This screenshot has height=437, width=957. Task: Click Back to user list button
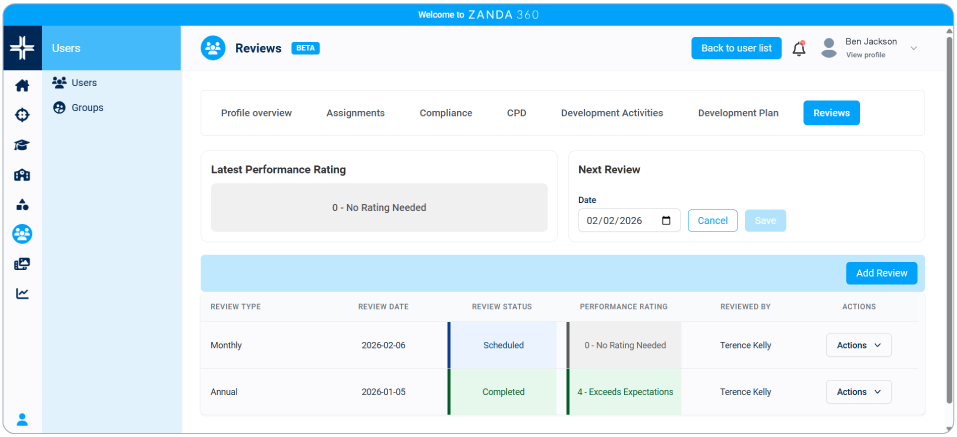coord(736,48)
